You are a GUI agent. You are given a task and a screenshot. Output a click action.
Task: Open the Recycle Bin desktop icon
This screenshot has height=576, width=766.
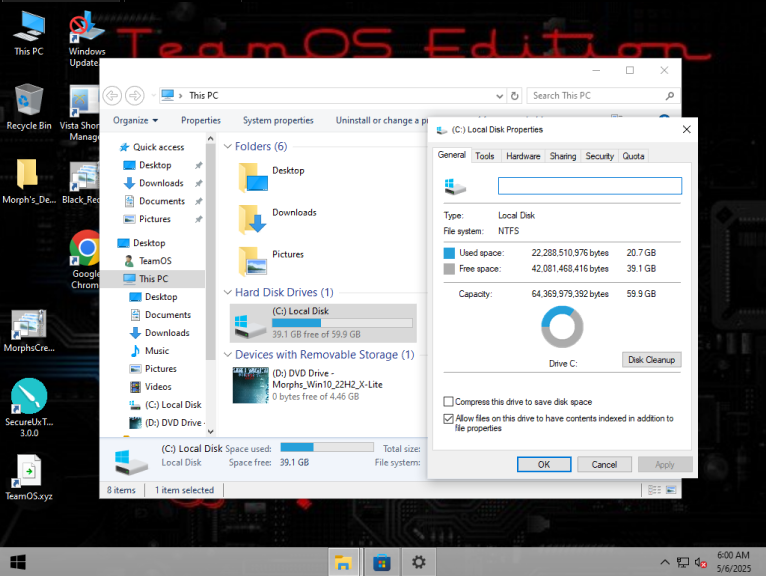[28, 107]
